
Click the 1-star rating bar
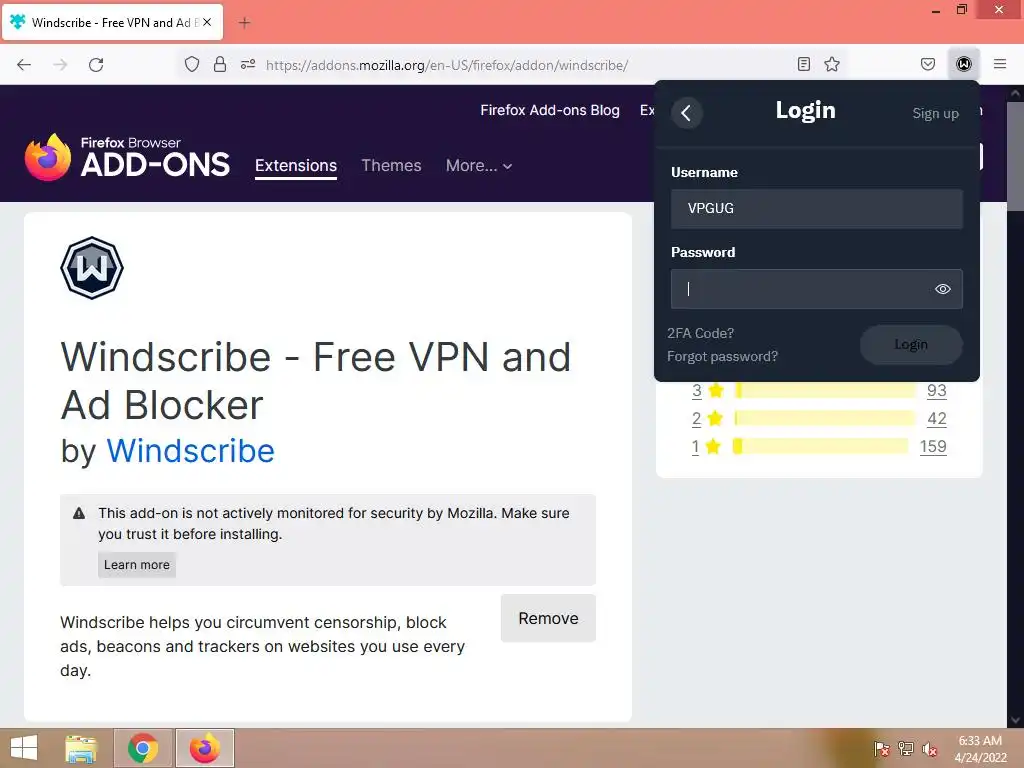coord(820,446)
